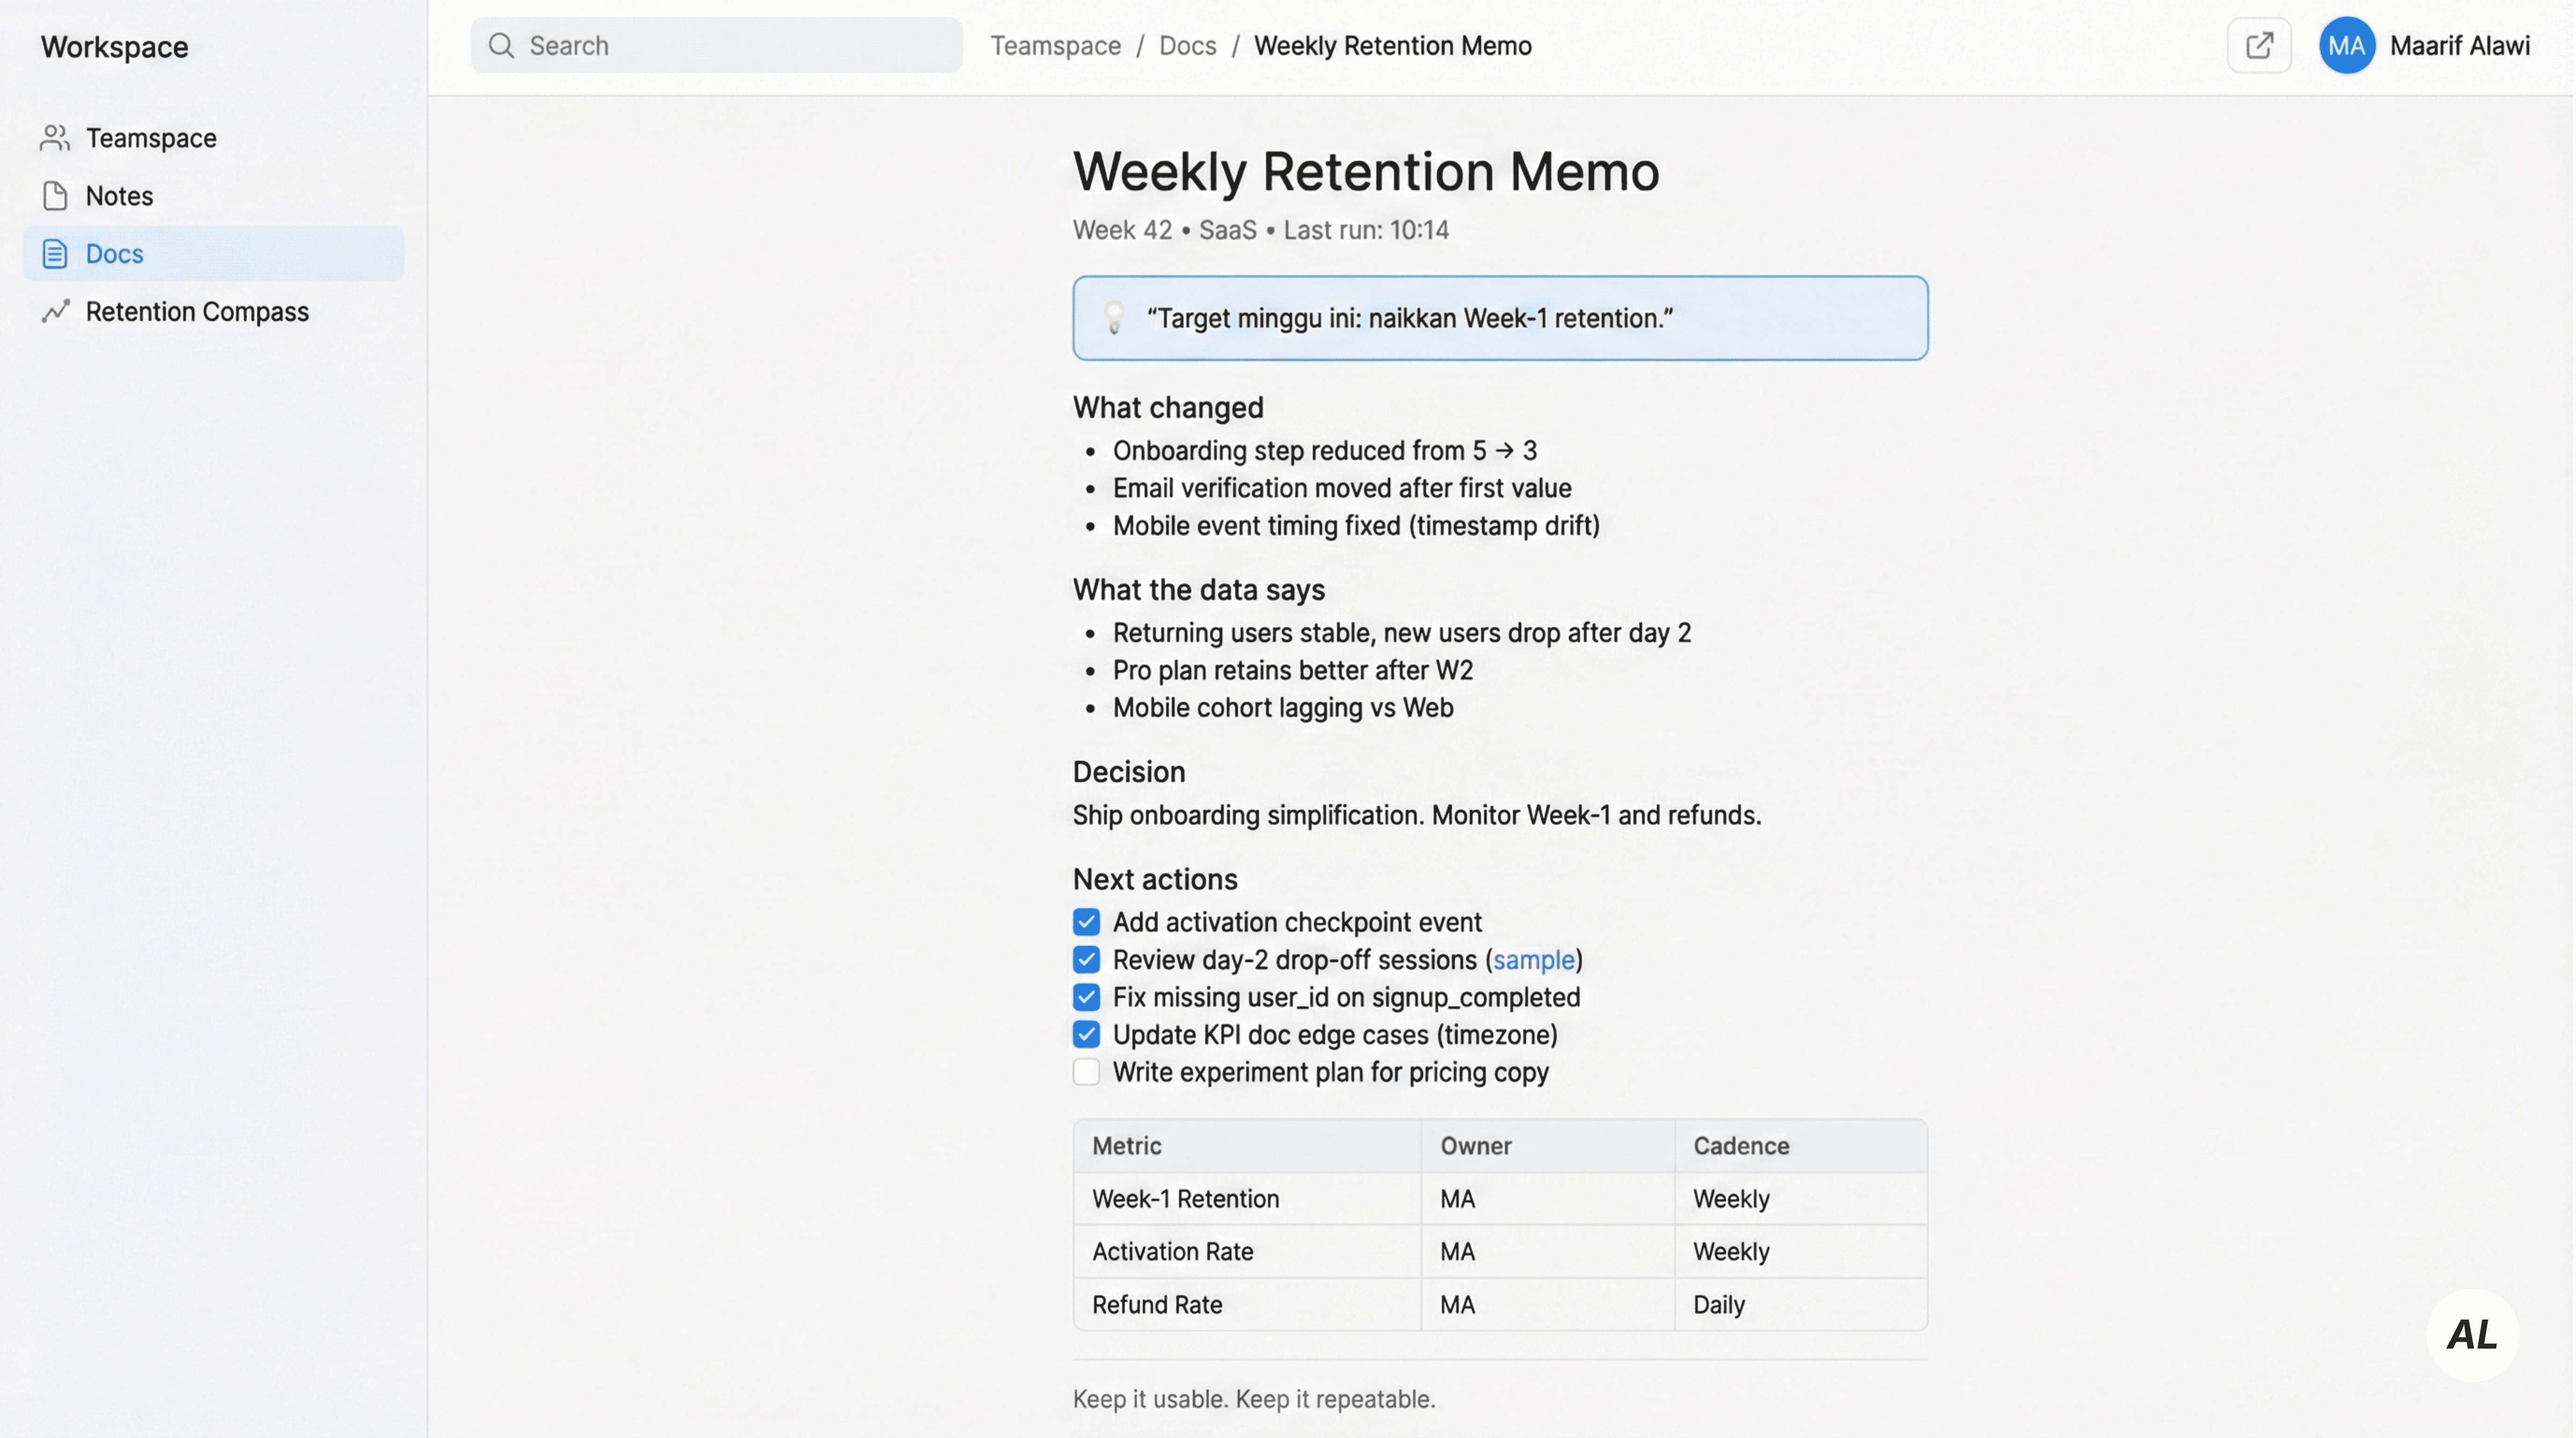Click Teamspace in the breadcrumb
The height and width of the screenshot is (1438, 2576).
1055,46
